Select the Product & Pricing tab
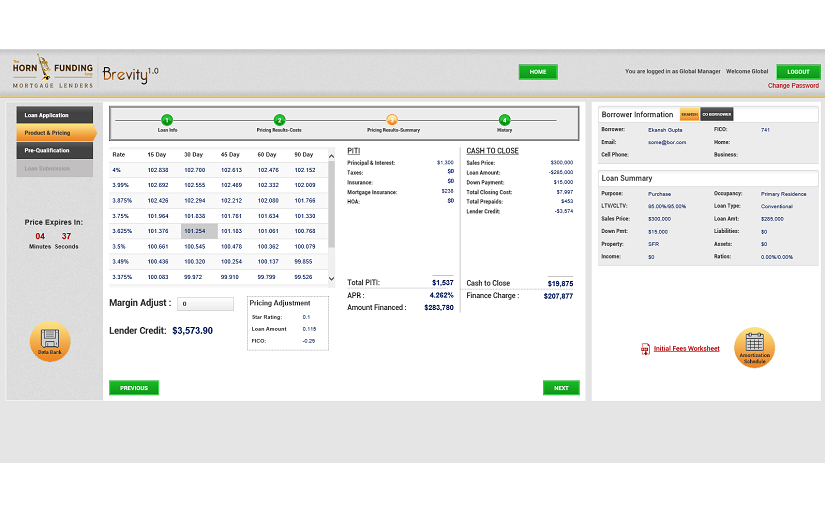The height and width of the screenshot is (525, 825). (55, 133)
